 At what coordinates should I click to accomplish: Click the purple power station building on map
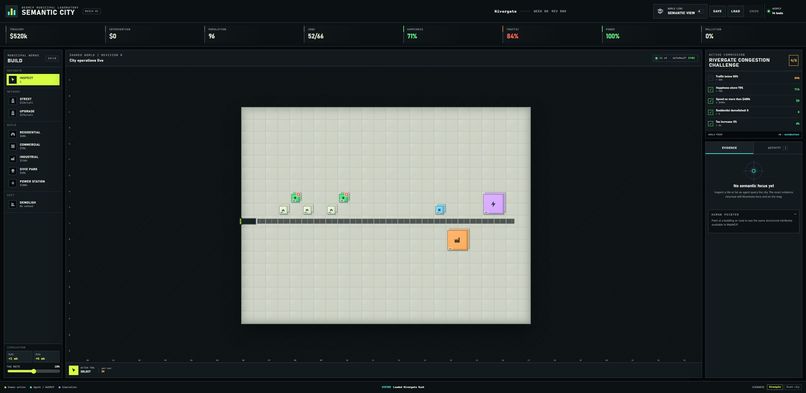(x=493, y=204)
